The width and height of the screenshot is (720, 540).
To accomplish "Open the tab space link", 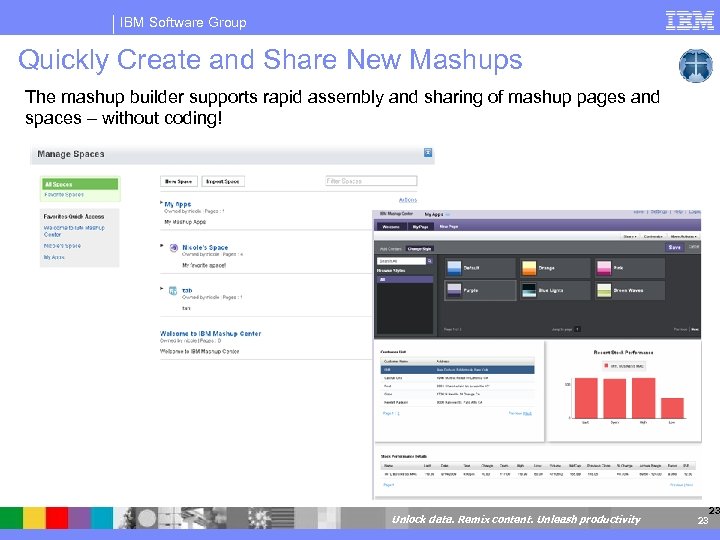I will [x=187, y=290].
